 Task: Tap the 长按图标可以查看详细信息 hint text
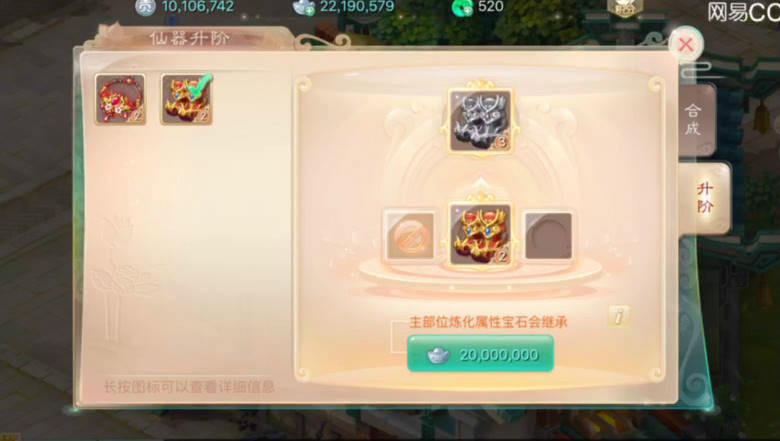click(x=189, y=386)
